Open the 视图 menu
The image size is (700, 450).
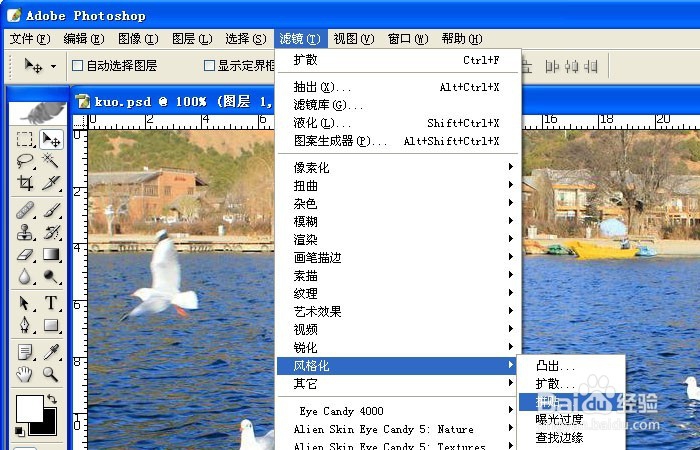pos(354,39)
